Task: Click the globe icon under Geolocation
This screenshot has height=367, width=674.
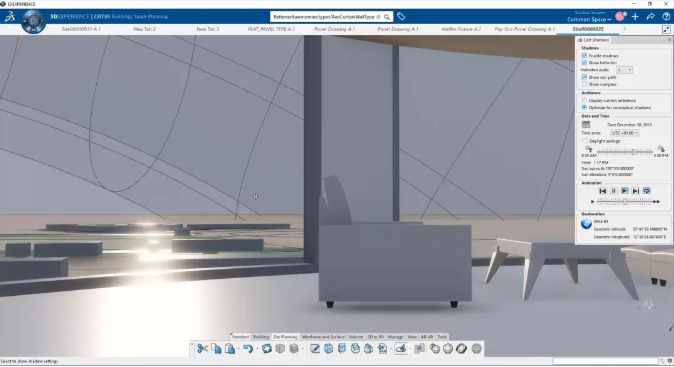Action: 586,224
